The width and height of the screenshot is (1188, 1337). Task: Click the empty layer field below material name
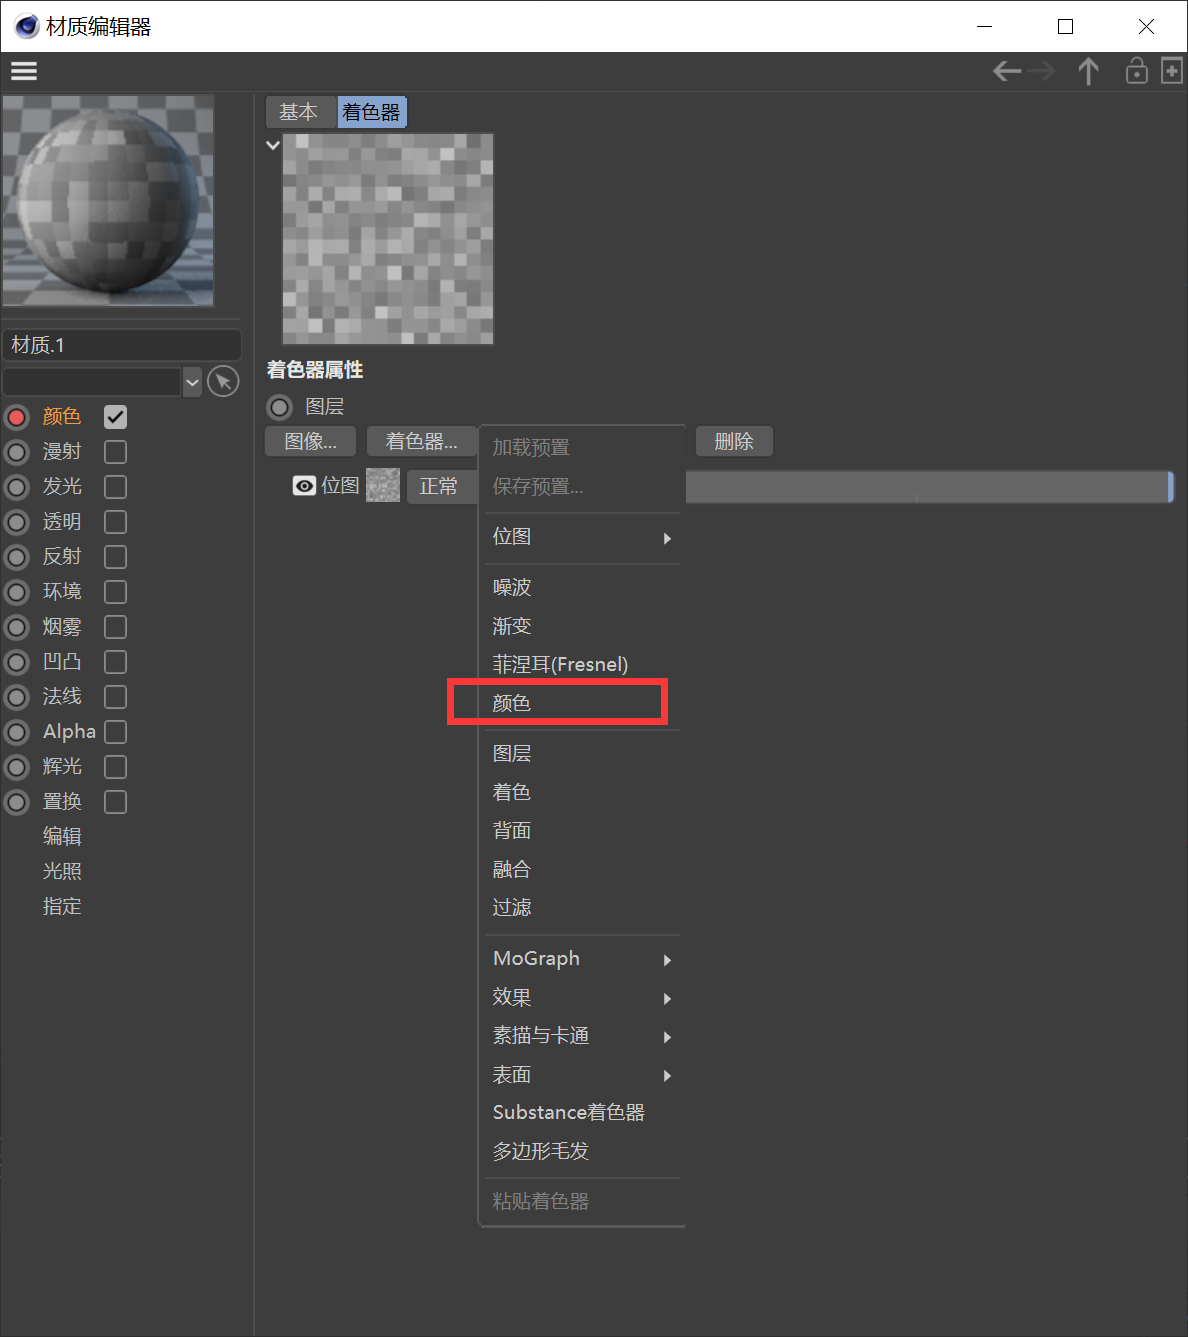92,382
